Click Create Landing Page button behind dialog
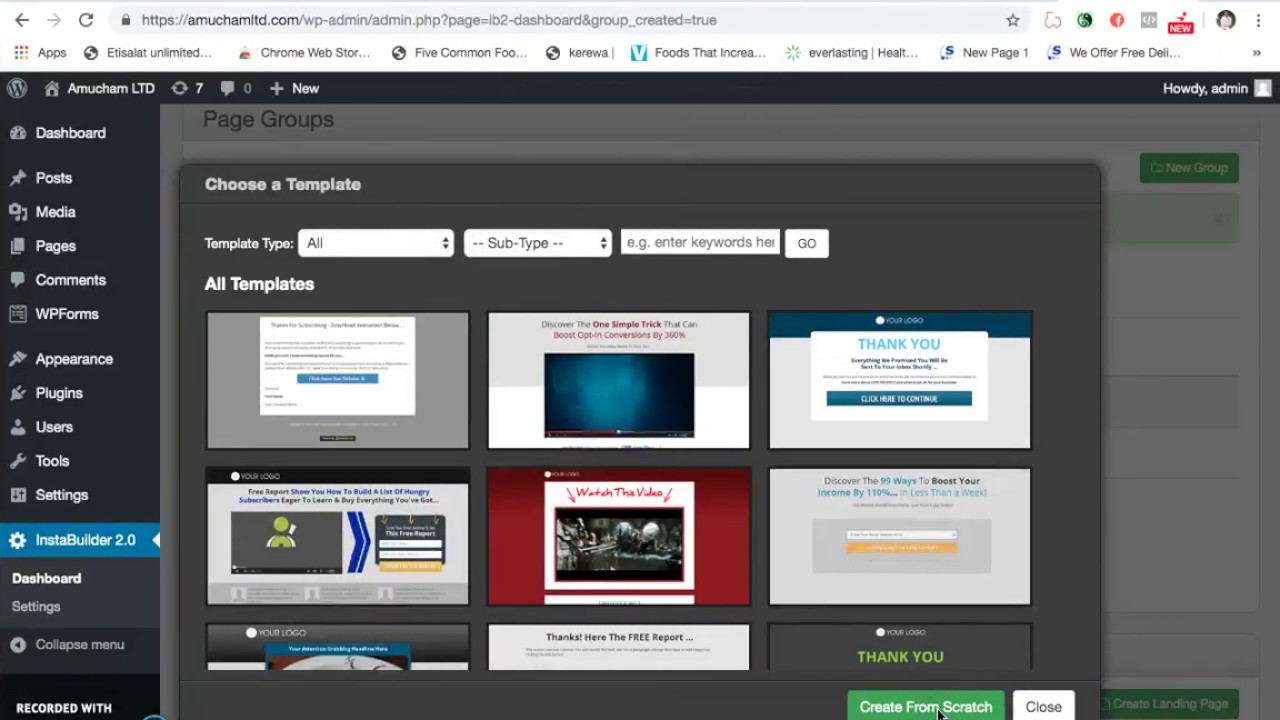The width and height of the screenshot is (1280, 720). click(x=1169, y=704)
